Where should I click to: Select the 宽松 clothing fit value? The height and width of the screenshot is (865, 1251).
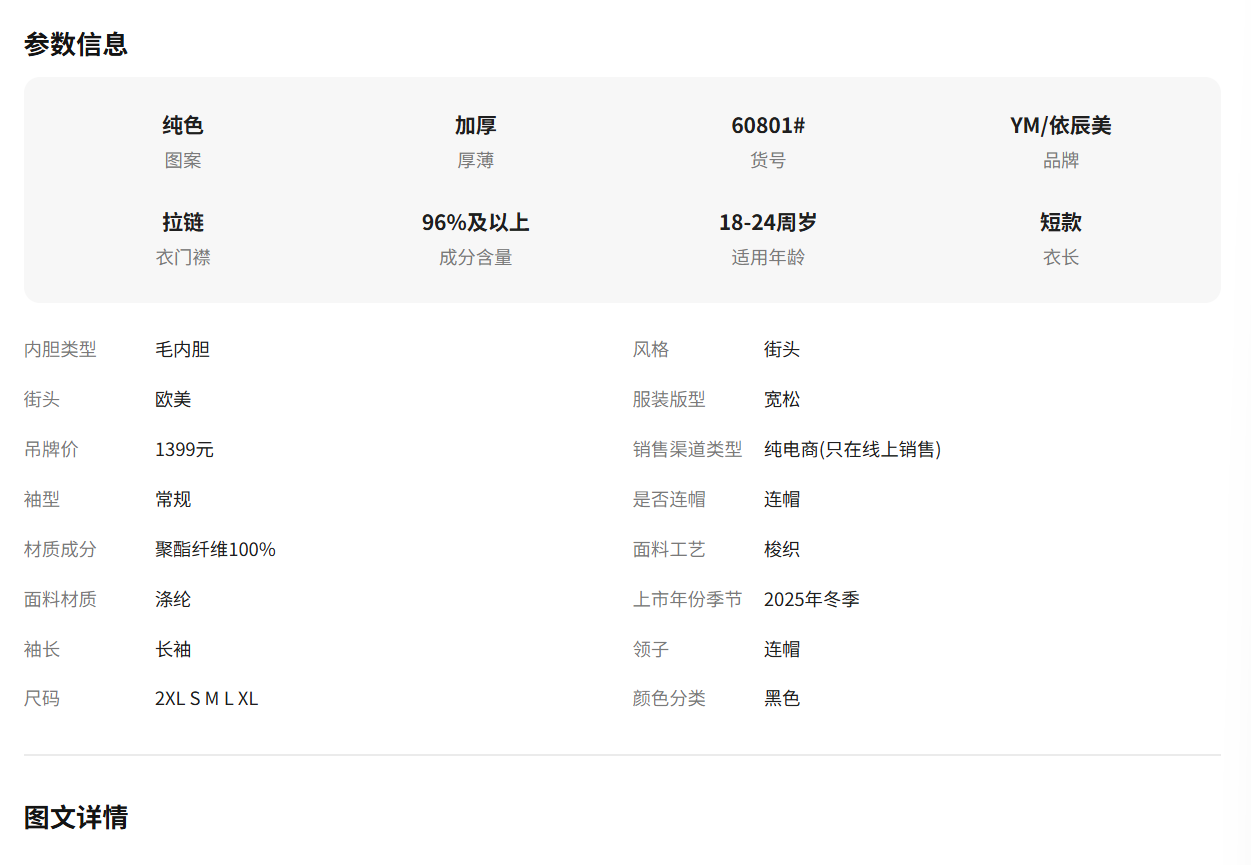click(782, 399)
